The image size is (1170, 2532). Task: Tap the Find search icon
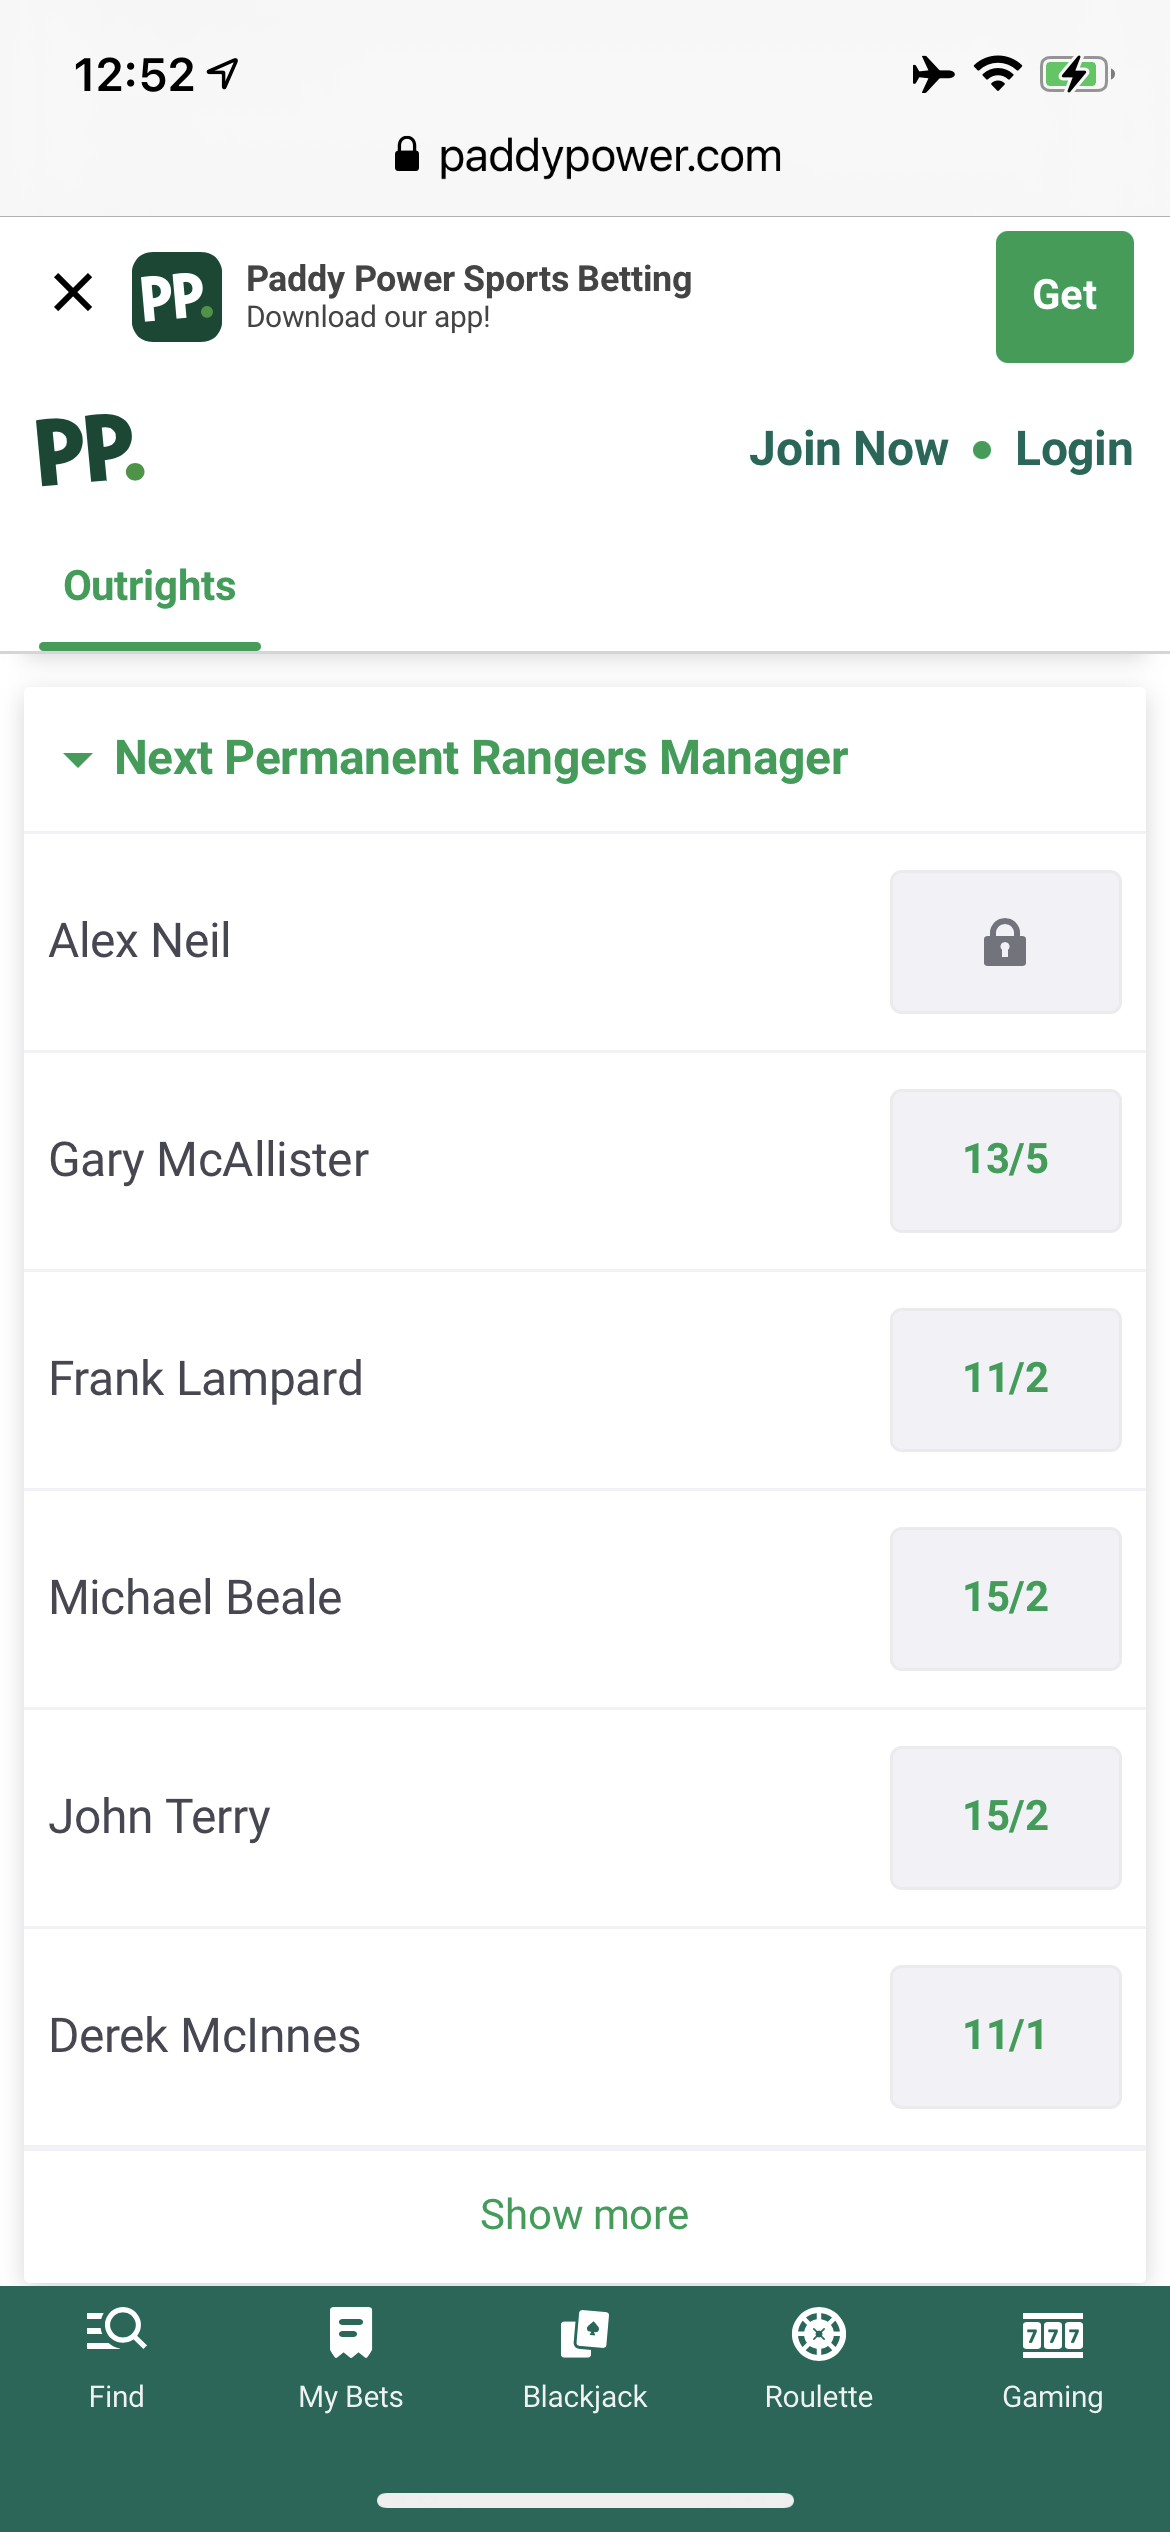click(x=116, y=2332)
